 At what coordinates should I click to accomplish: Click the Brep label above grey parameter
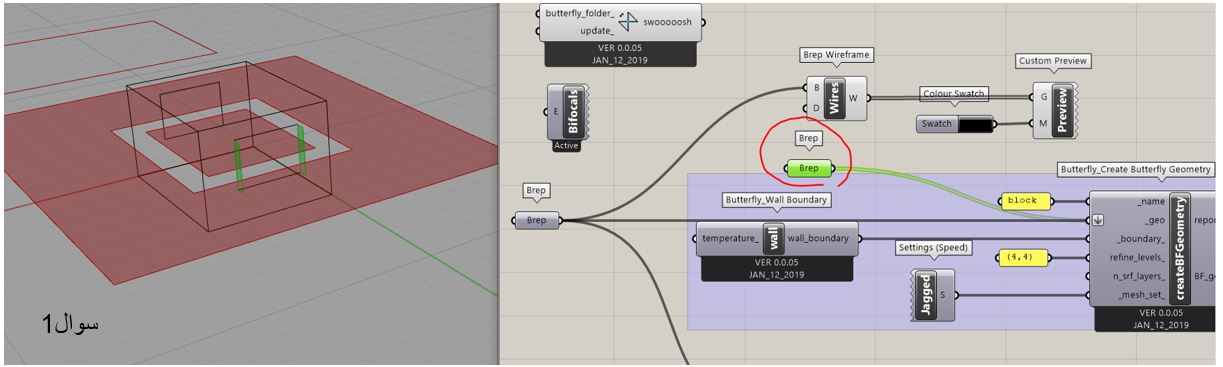[x=537, y=190]
